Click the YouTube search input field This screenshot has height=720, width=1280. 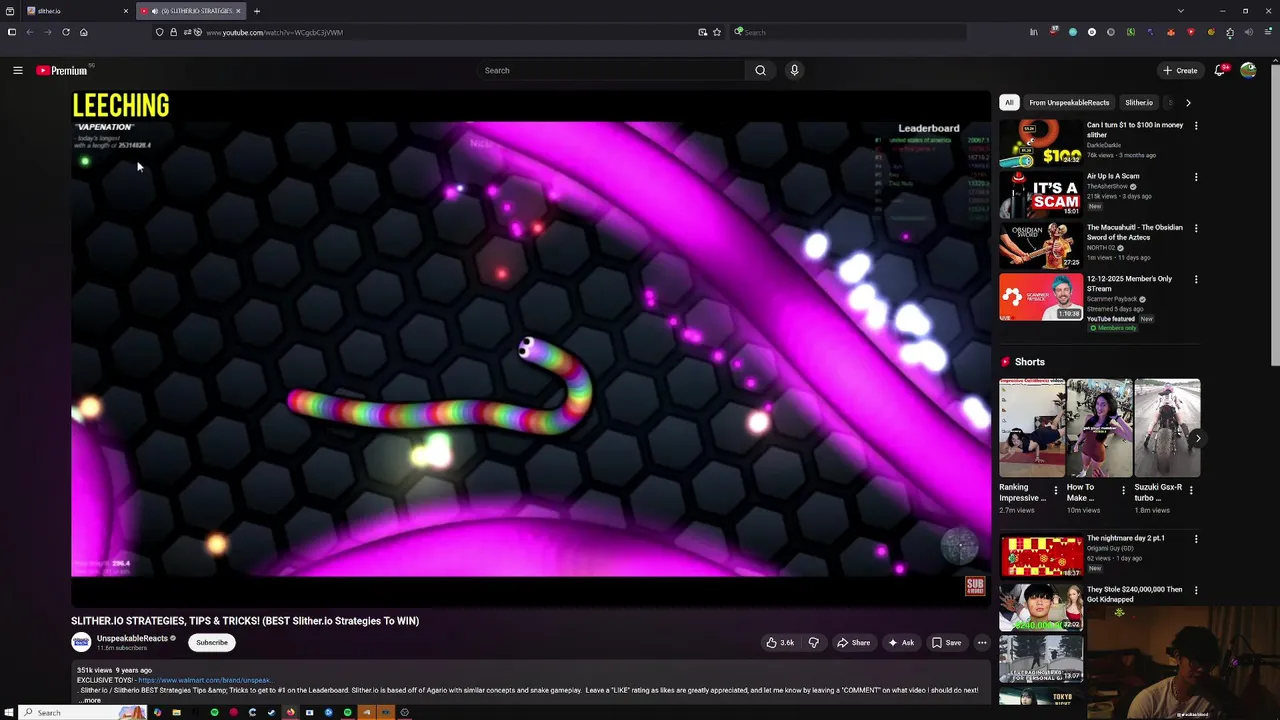[610, 70]
